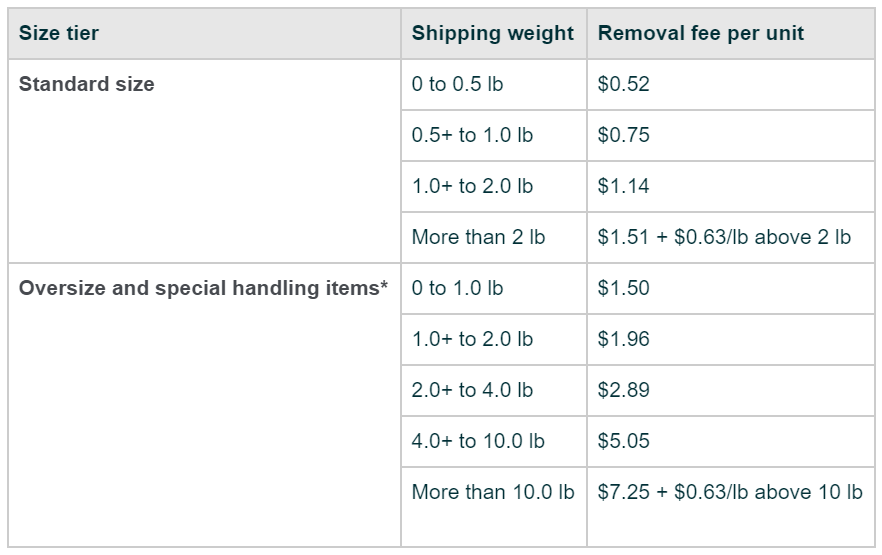The width and height of the screenshot is (882, 555).
Task: Select the $1.50 oversize fee cell
Action: (x=624, y=288)
